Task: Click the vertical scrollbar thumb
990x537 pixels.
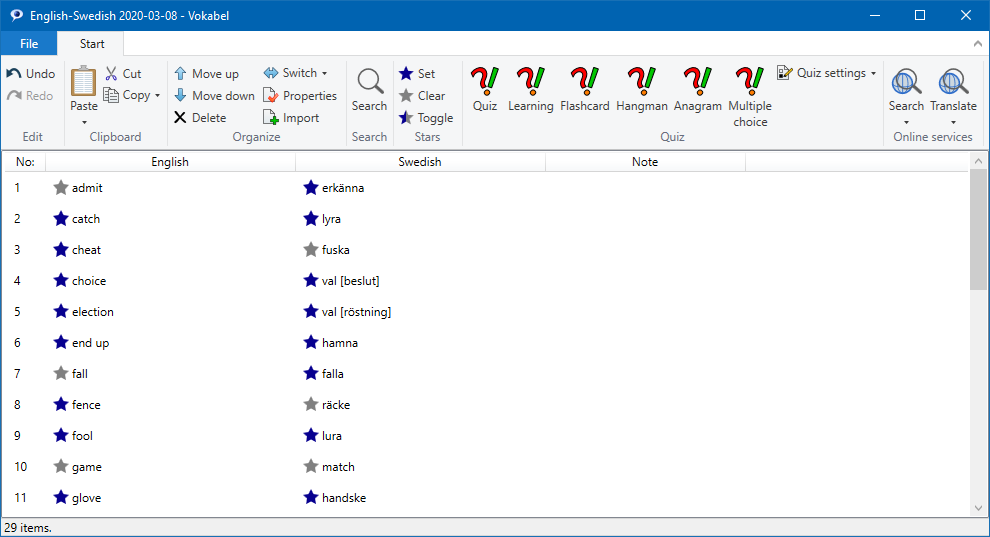Action: [978, 229]
